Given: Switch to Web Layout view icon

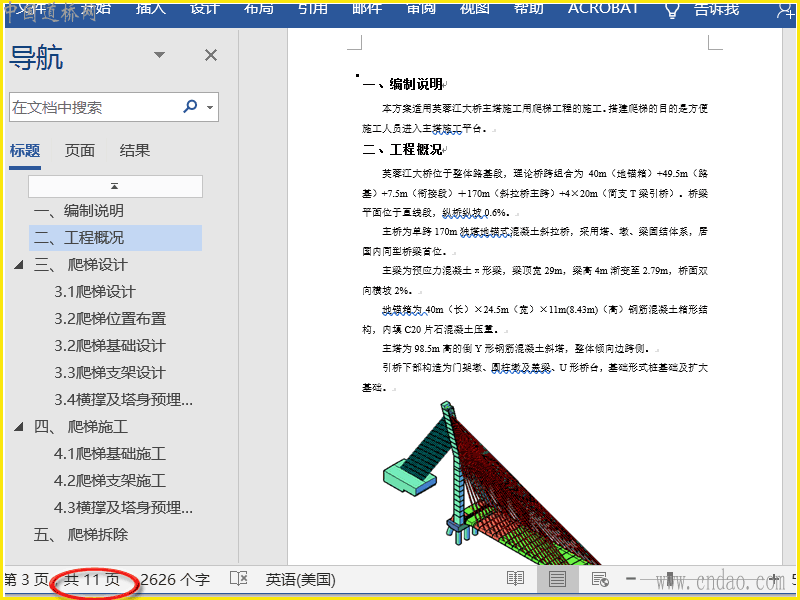Looking at the screenshot, I should point(599,579).
